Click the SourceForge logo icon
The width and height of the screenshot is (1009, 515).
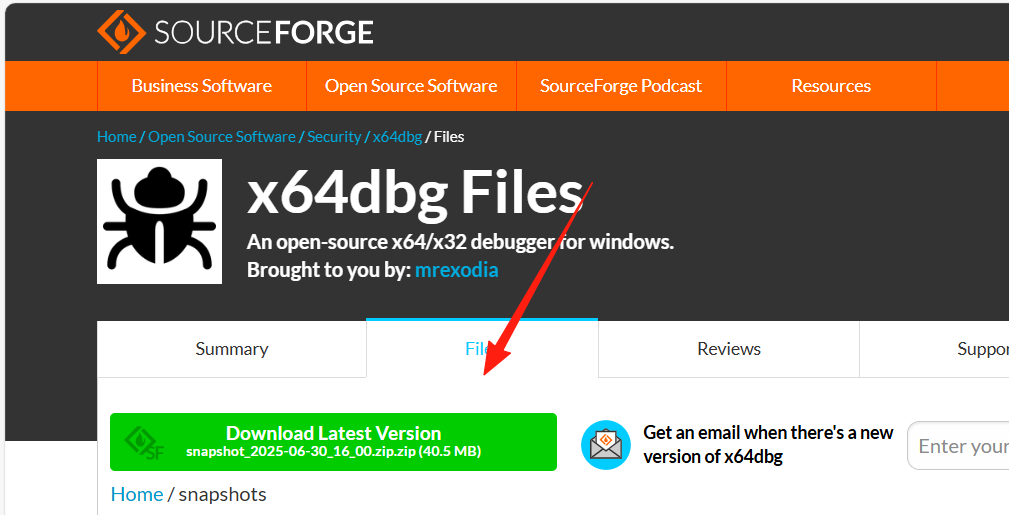(121, 32)
